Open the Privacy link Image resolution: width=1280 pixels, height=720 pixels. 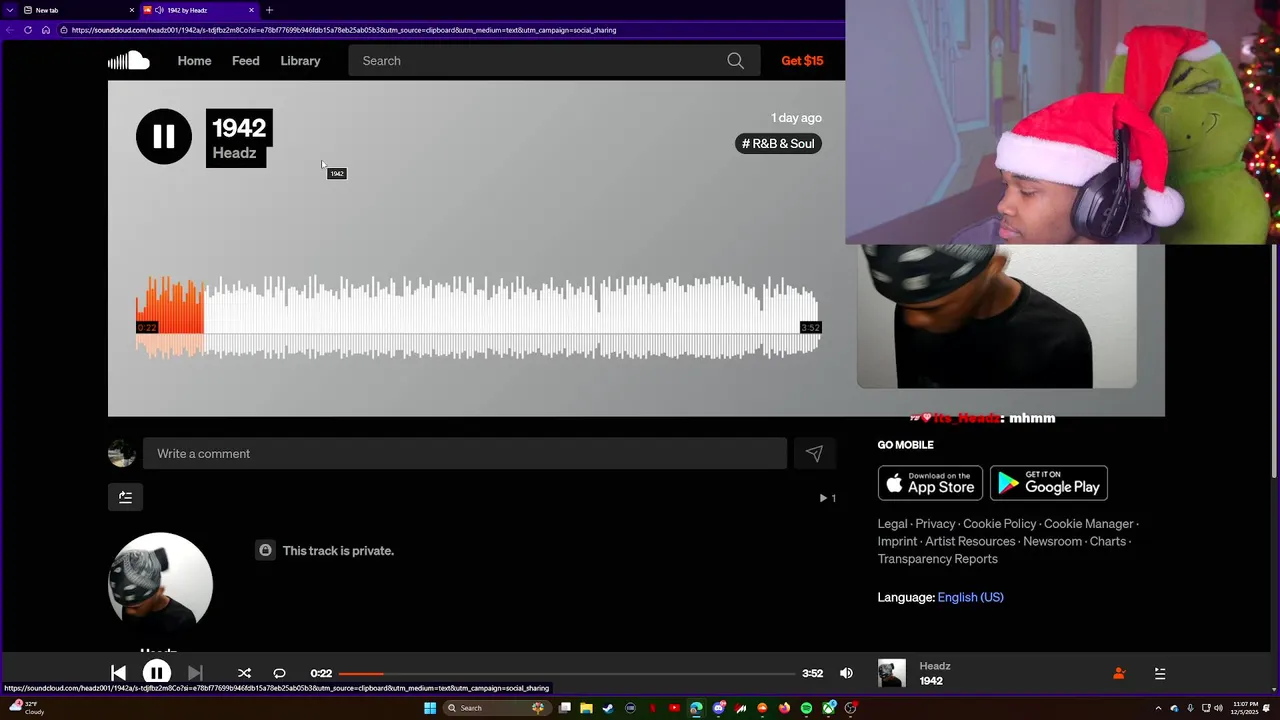936,524
